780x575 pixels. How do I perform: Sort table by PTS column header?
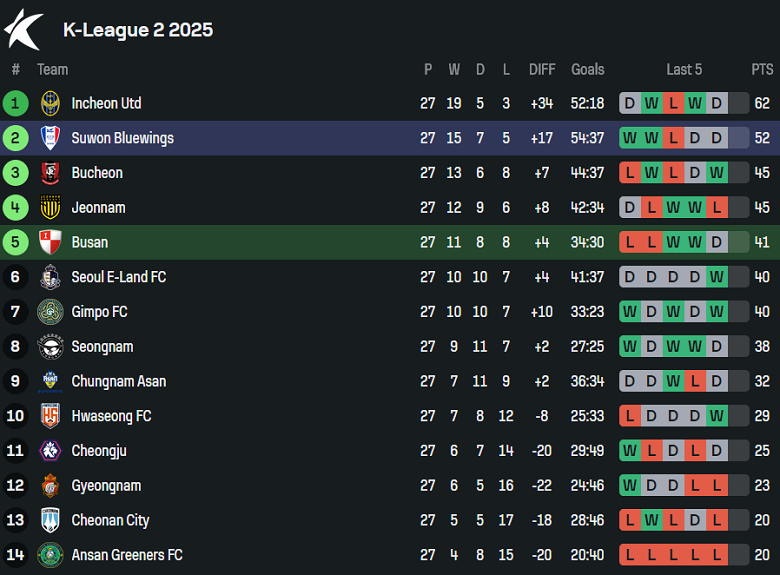click(762, 69)
